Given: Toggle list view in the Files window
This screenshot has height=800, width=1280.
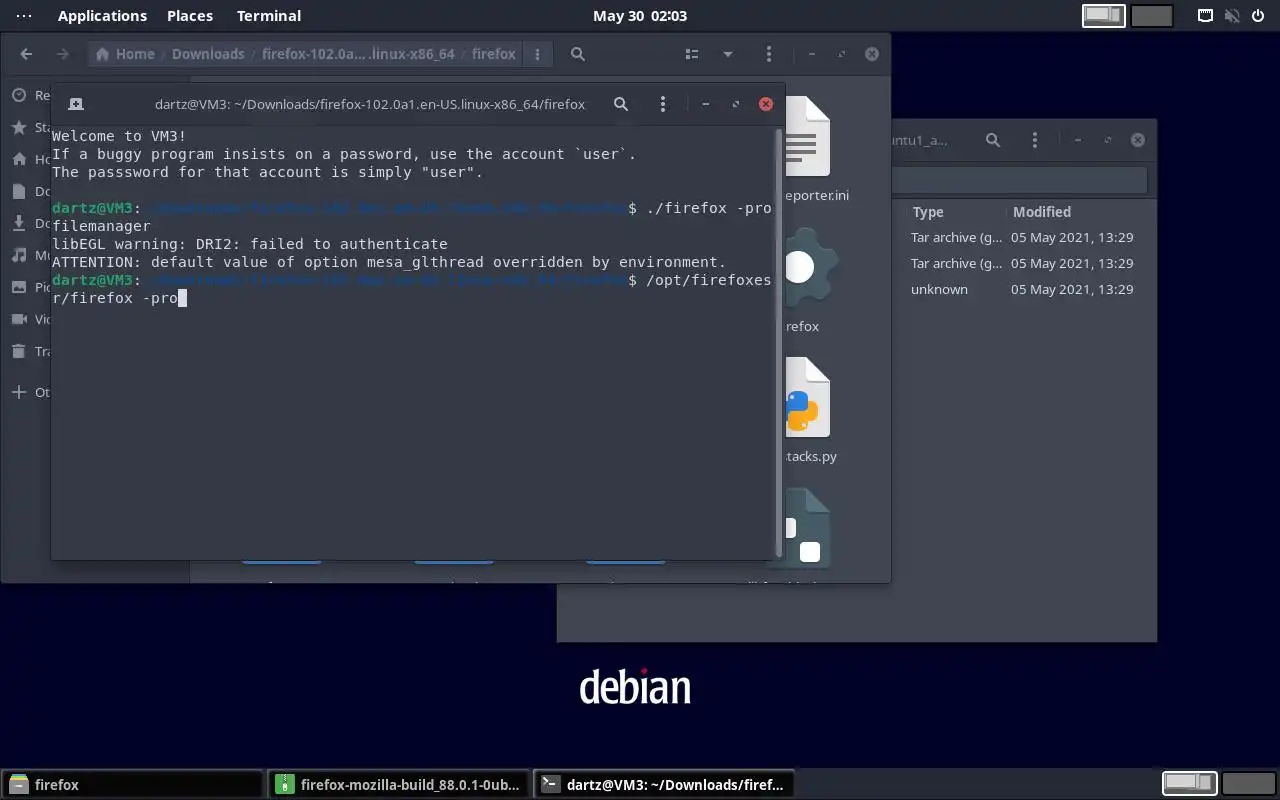Looking at the screenshot, I should 692,54.
